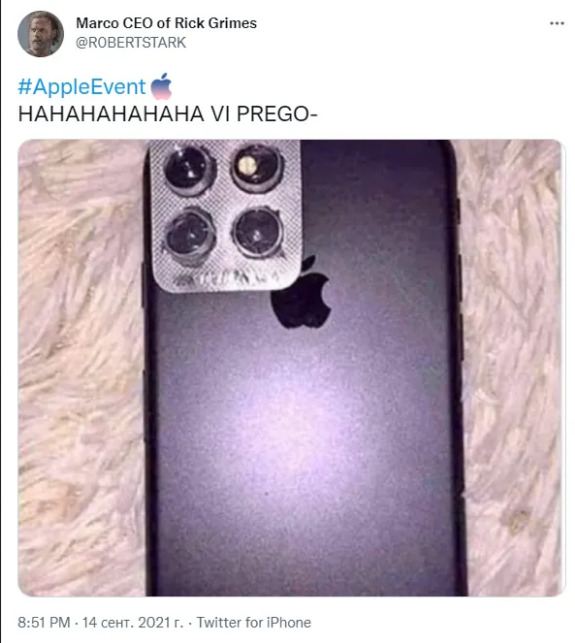Select the HAHAHAHAHAHA VI PREGO- tweet text
Viewport: 575px width, 643px height.
click(x=168, y=114)
